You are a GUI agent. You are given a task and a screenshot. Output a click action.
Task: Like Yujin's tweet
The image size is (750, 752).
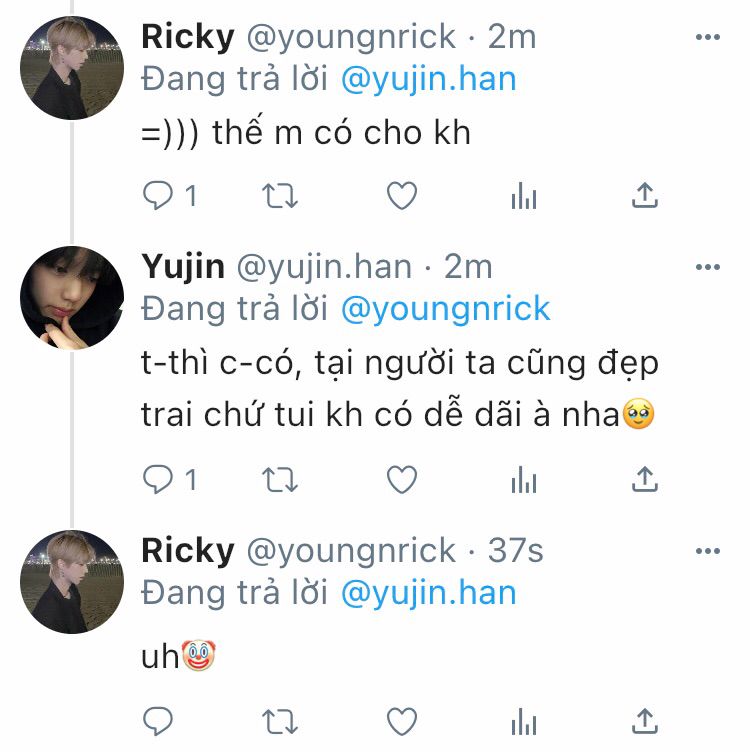[x=402, y=479]
